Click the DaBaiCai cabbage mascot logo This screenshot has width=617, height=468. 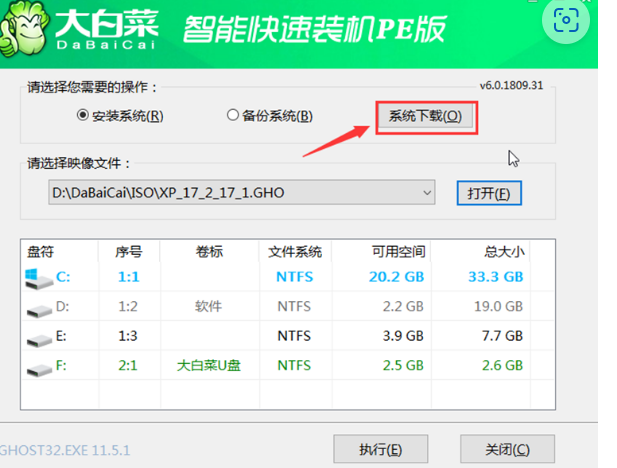(x=24, y=29)
